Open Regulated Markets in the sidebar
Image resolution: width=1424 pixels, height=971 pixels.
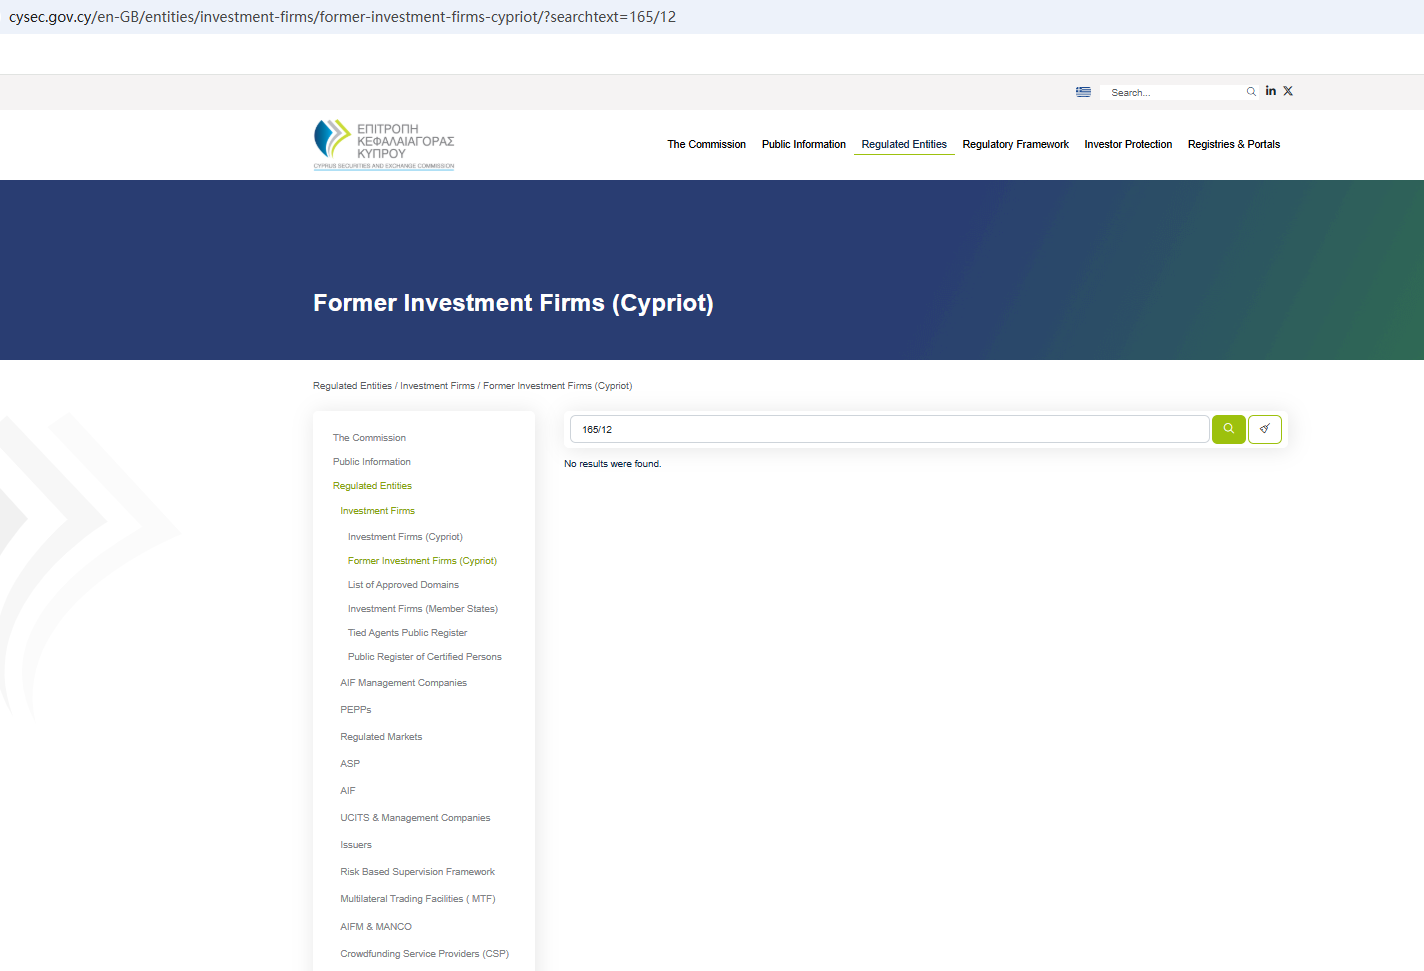point(381,737)
